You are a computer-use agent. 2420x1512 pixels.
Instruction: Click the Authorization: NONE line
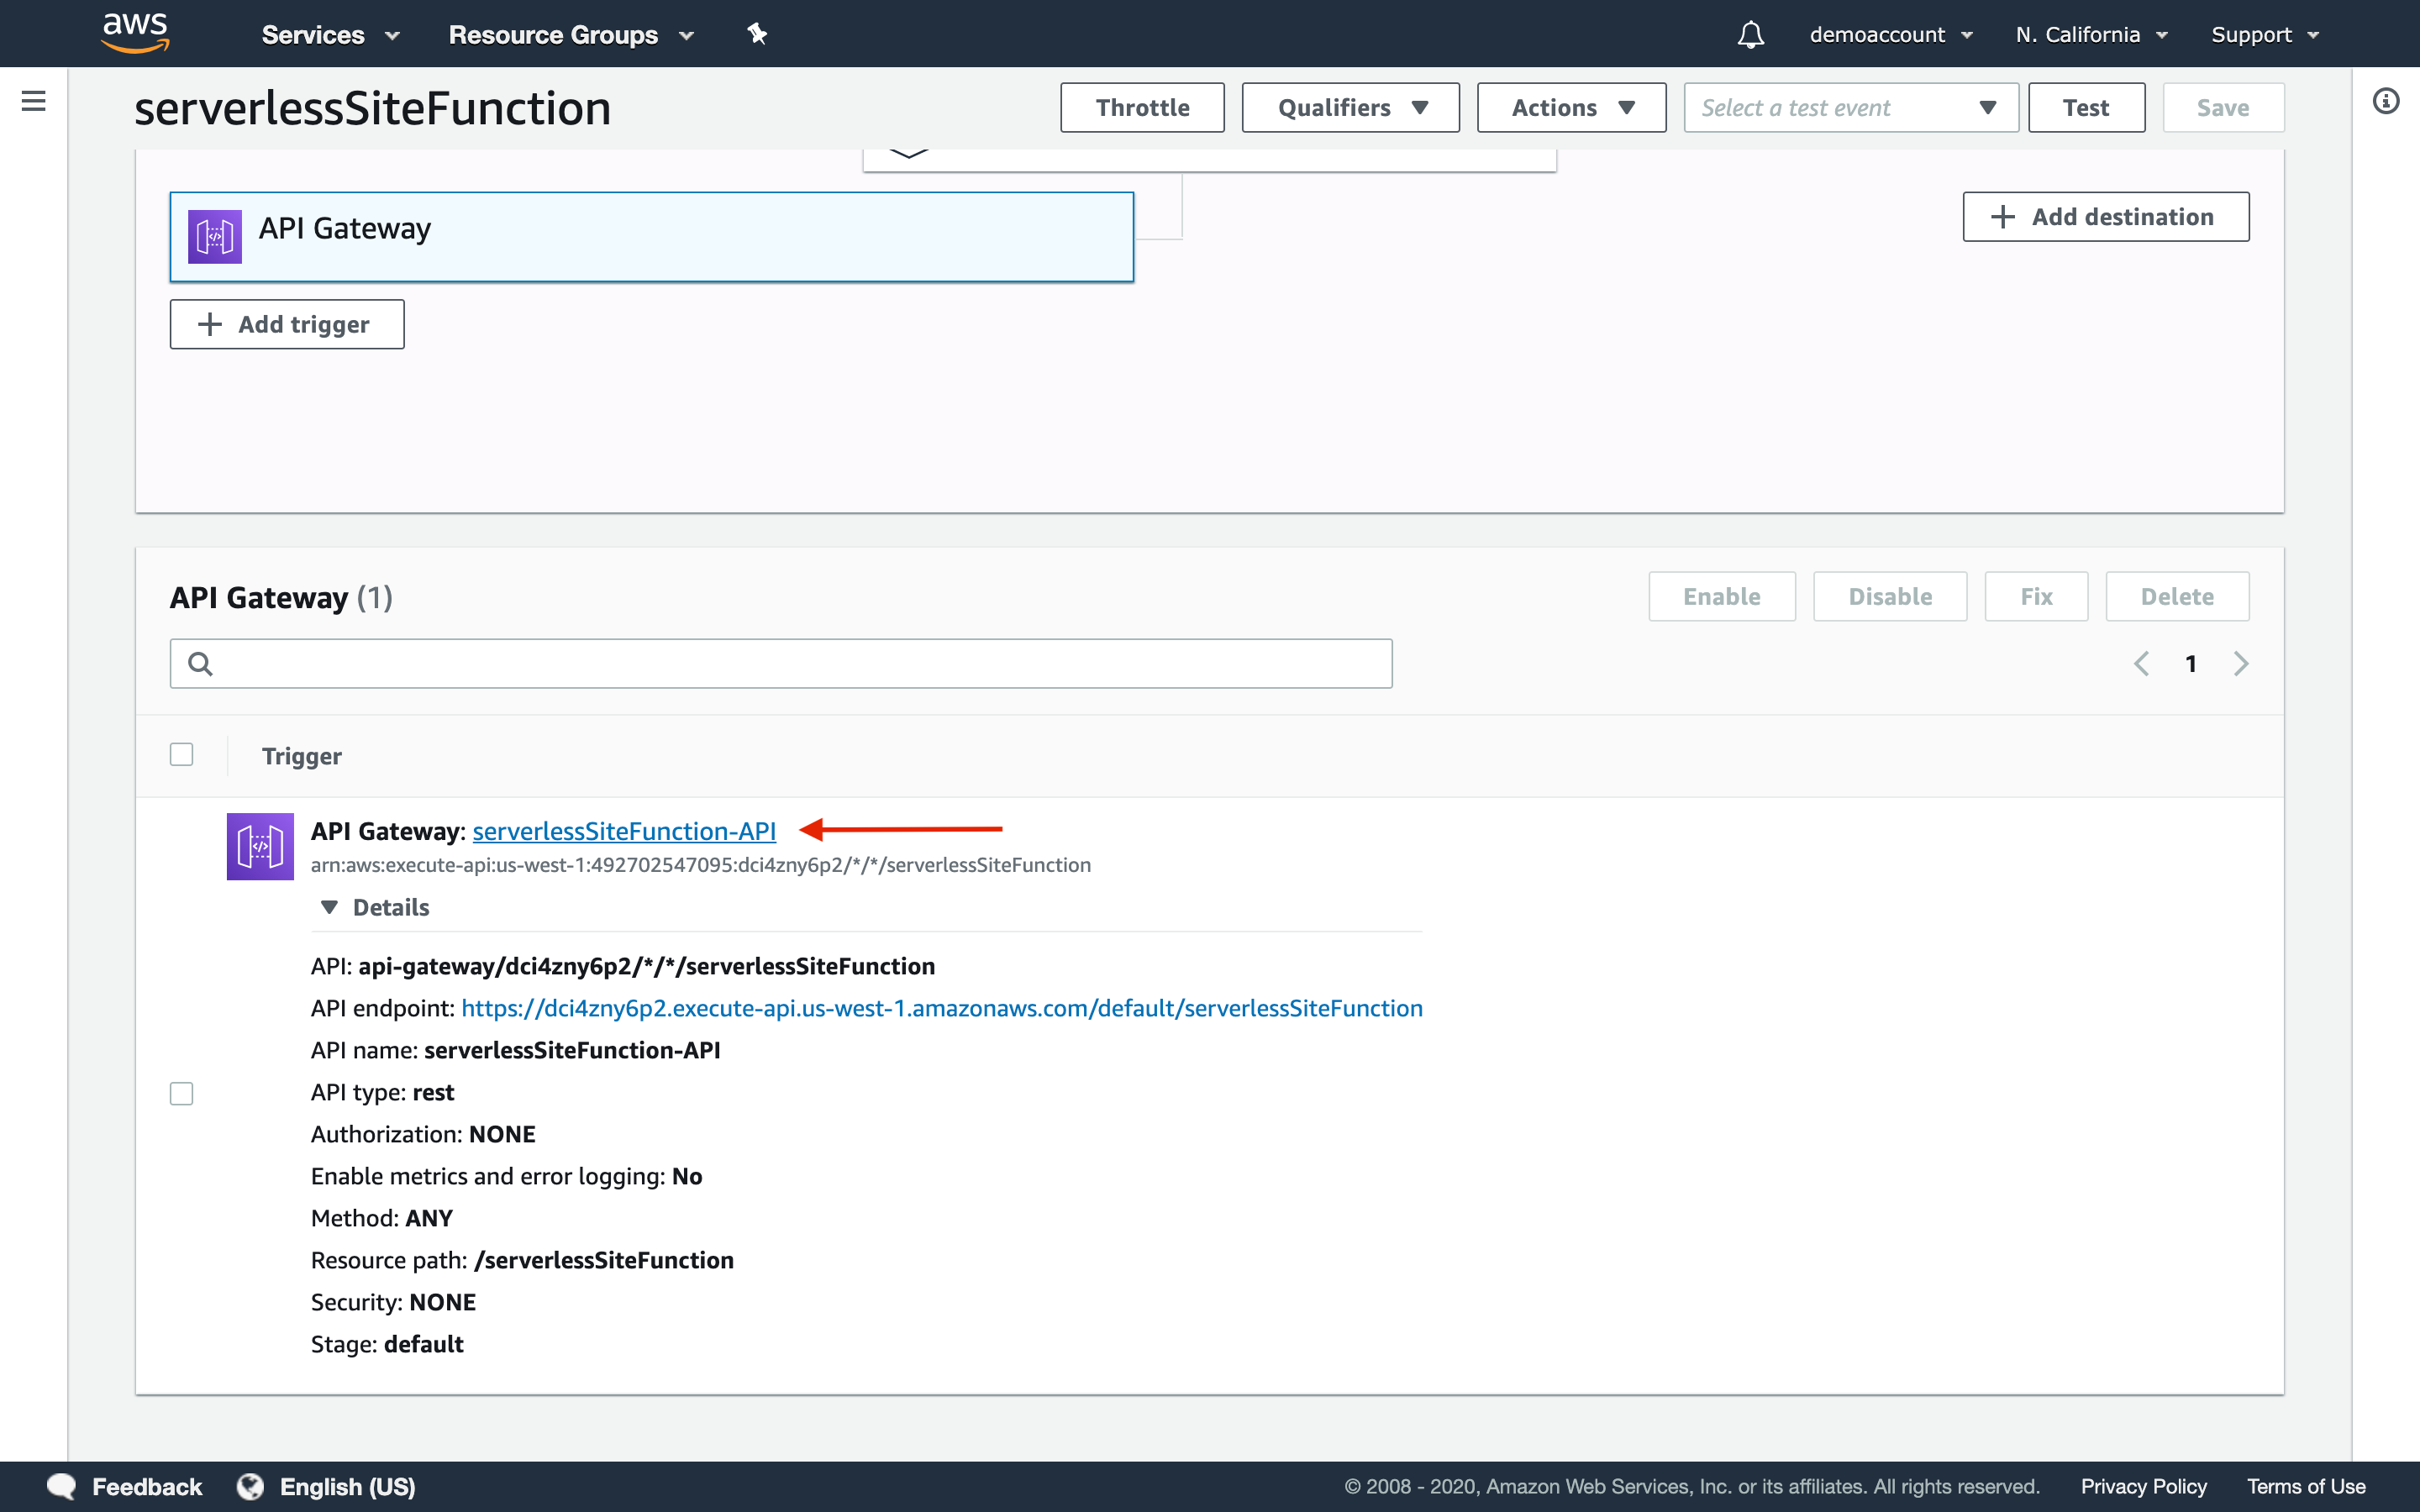point(423,1134)
